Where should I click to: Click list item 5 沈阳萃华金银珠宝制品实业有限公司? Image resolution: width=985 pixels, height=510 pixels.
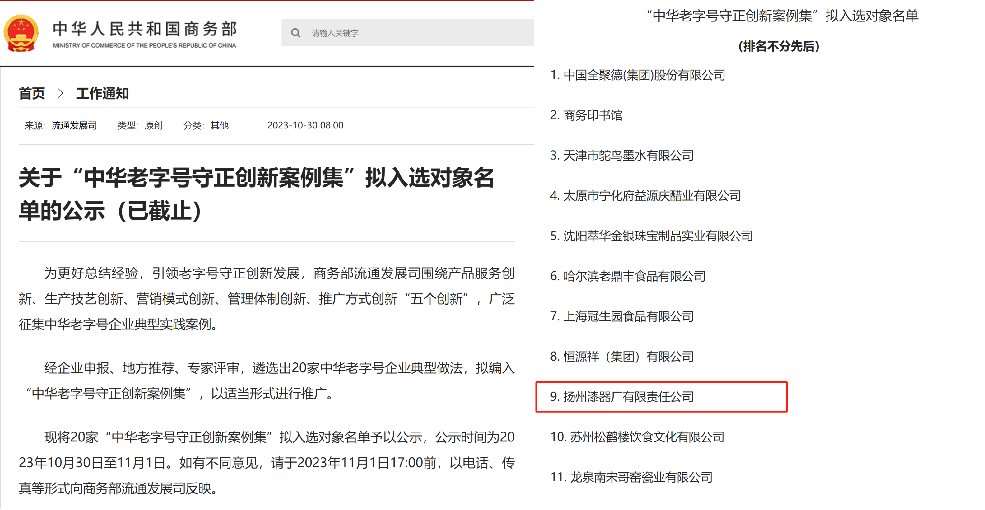click(651, 236)
